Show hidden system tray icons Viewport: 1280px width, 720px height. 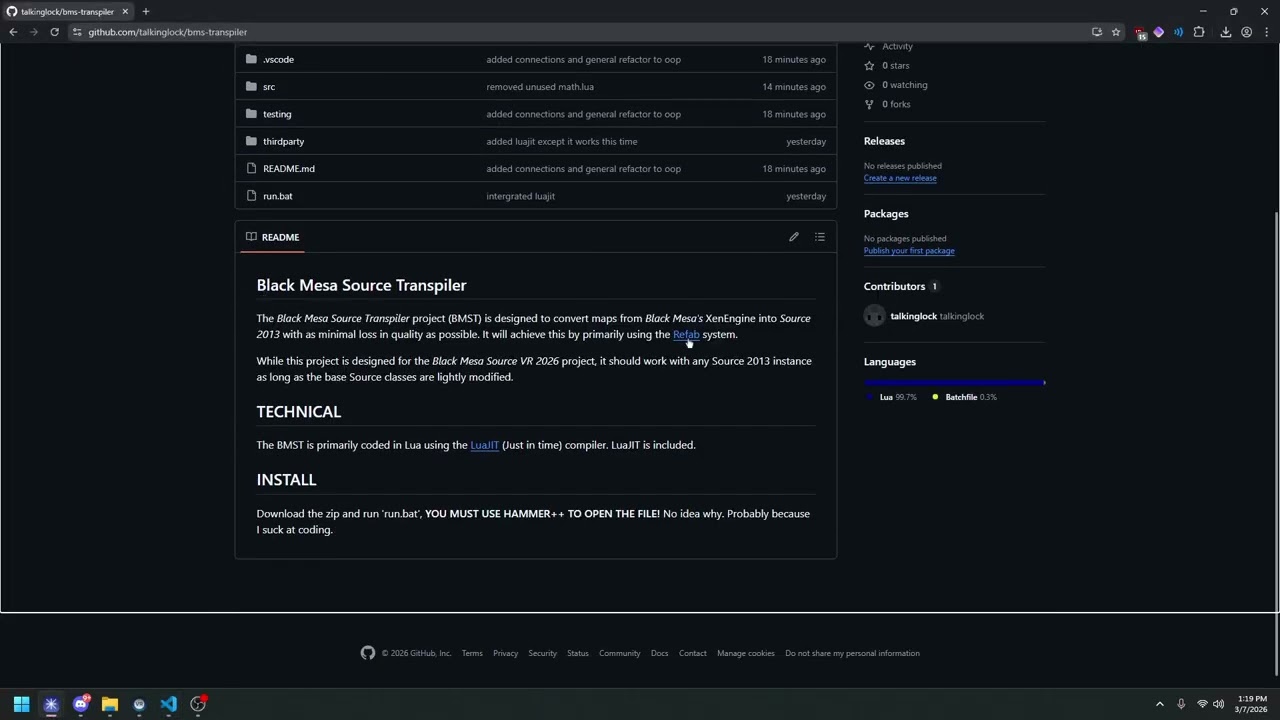point(1160,704)
